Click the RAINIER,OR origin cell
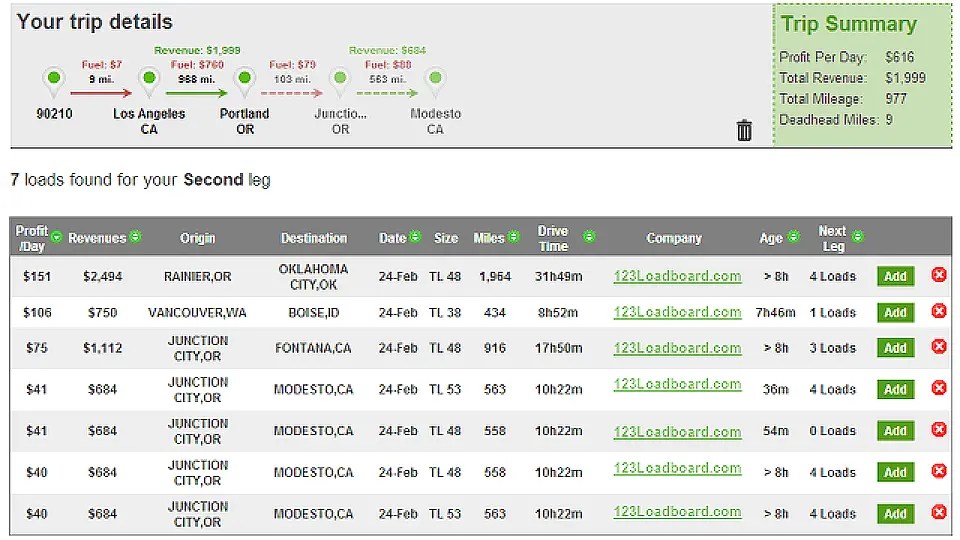The image size is (960, 540). 197,277
